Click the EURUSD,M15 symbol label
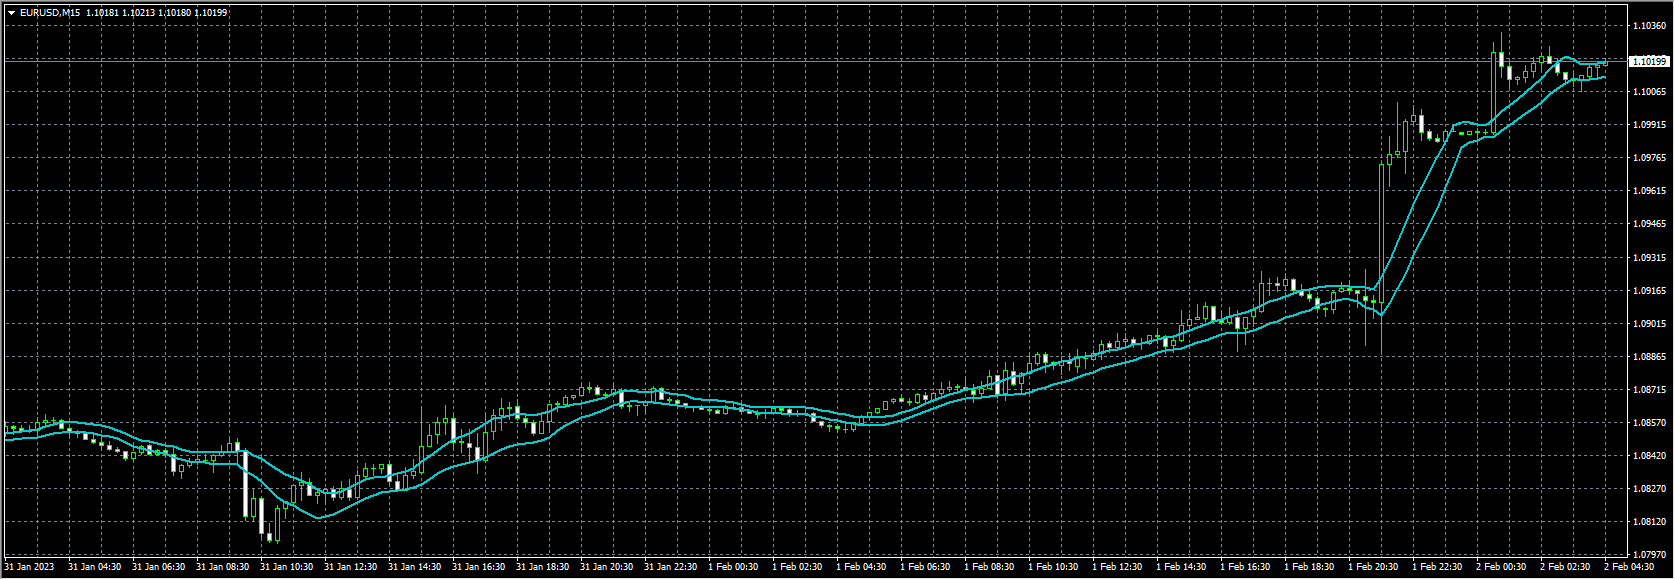The height and width of the screenshot is (580, 1675). [x=50, y=13]
